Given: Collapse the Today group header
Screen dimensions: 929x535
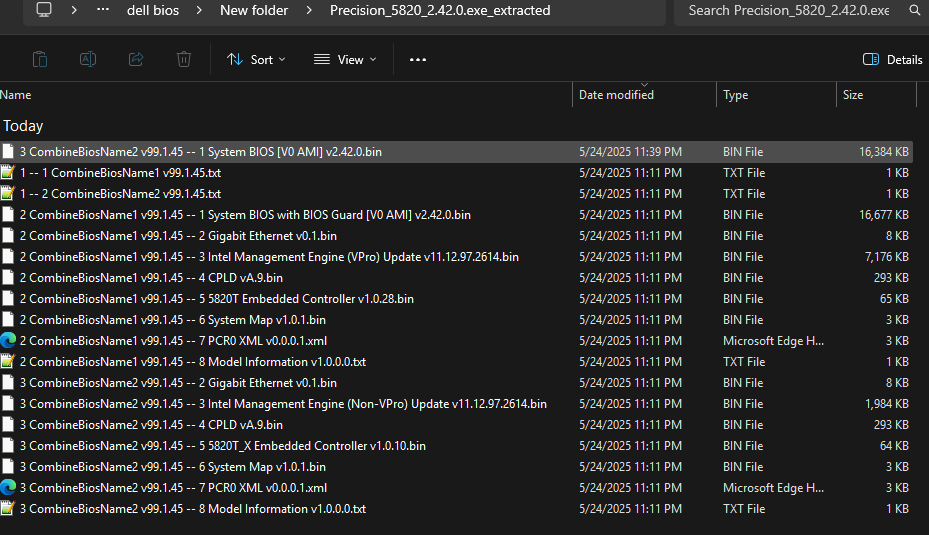Looking at the screenshot, I should [23, 126].
